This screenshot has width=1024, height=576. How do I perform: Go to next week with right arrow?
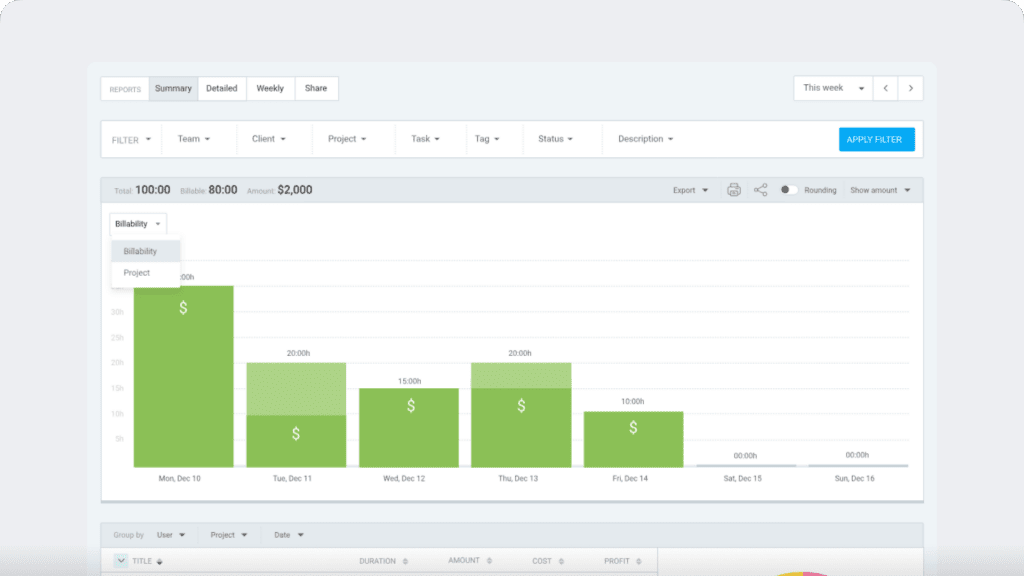[x=910, y=88]
